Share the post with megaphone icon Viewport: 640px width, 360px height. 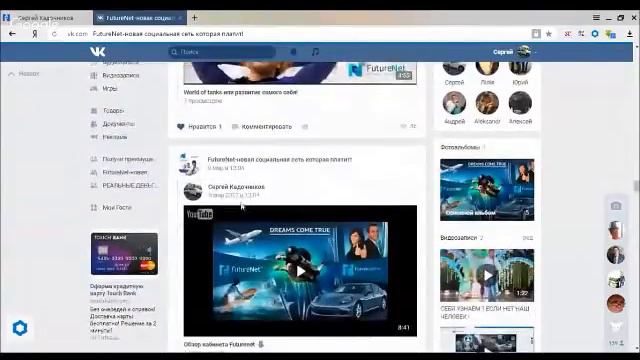pos(305,127)
